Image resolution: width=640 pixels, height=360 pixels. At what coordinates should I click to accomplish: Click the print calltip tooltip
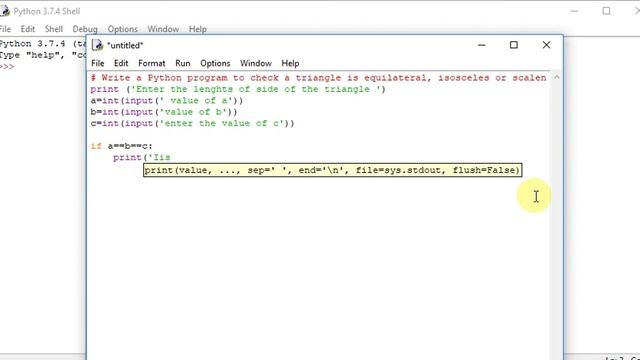click(333, 170)
